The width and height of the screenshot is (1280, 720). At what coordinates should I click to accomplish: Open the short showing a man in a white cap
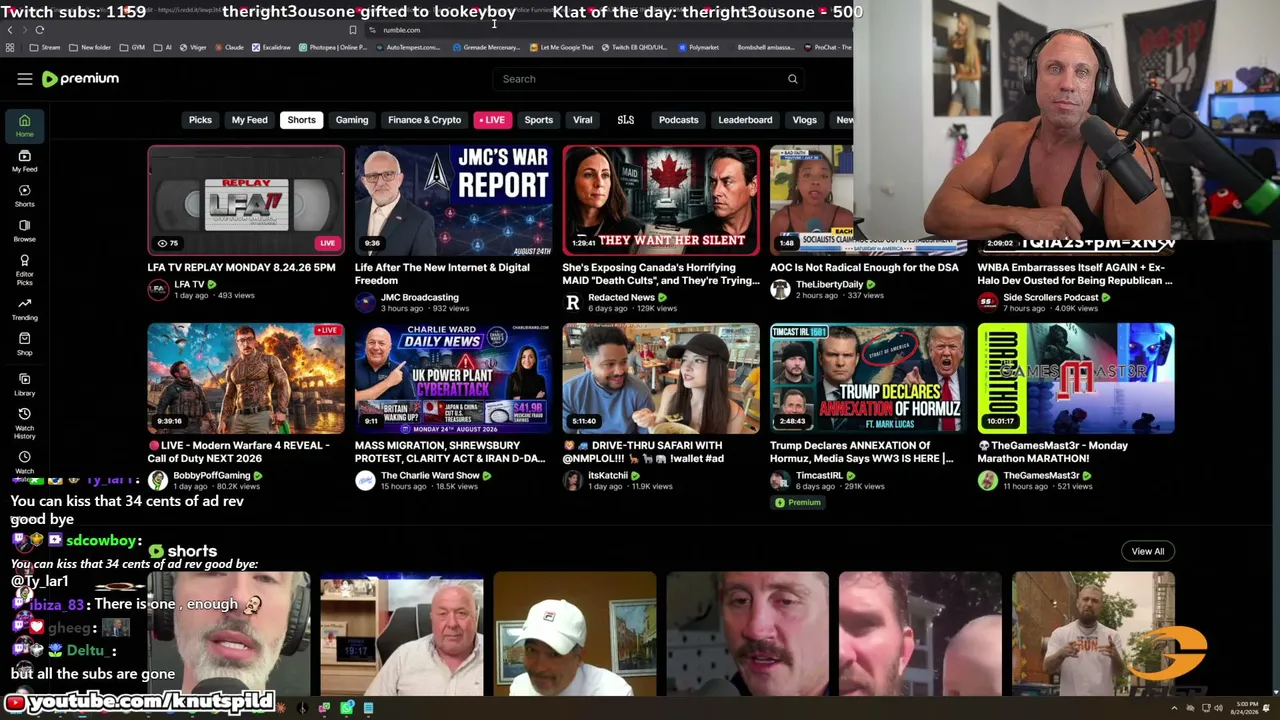click(574, 634)
